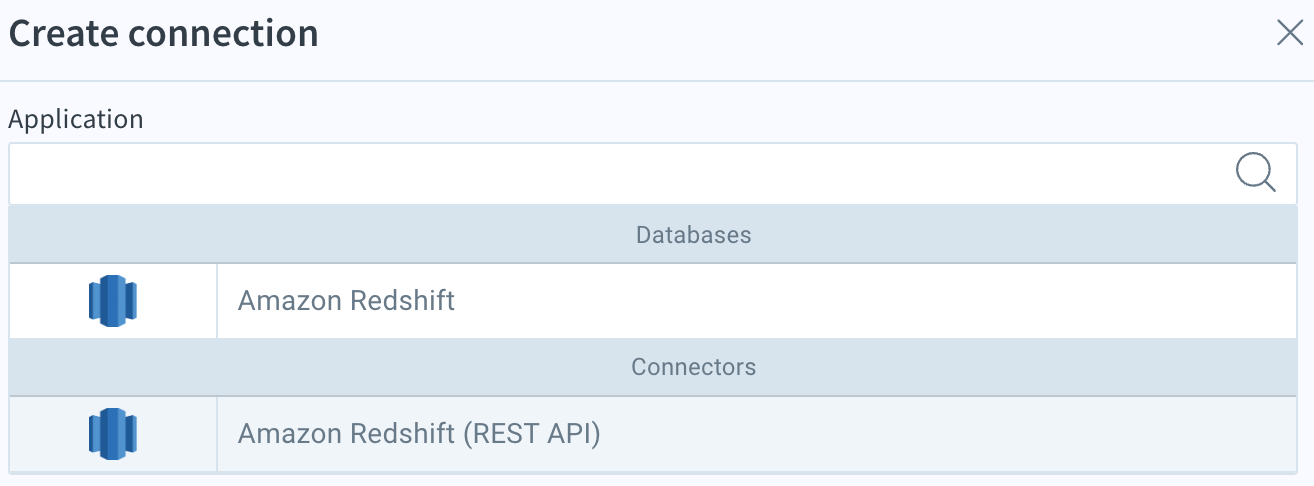1314x486 pixels.
Task: Choose Amazon Redshift under the Databases group
Action: coord(653,300)
